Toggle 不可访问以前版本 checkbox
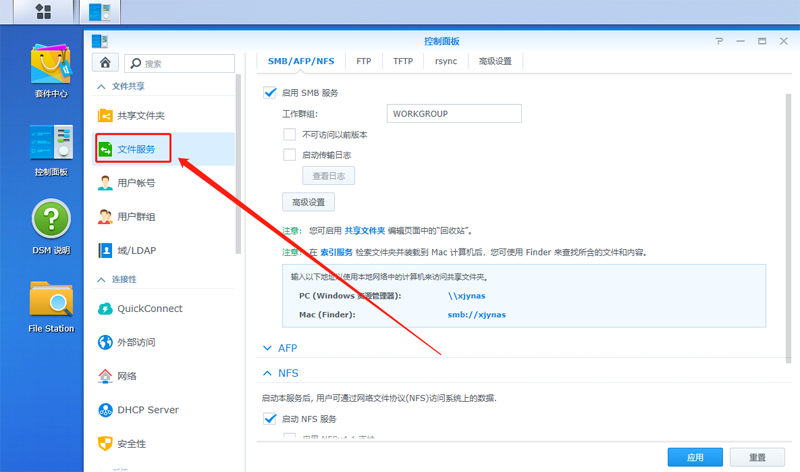 289,134
